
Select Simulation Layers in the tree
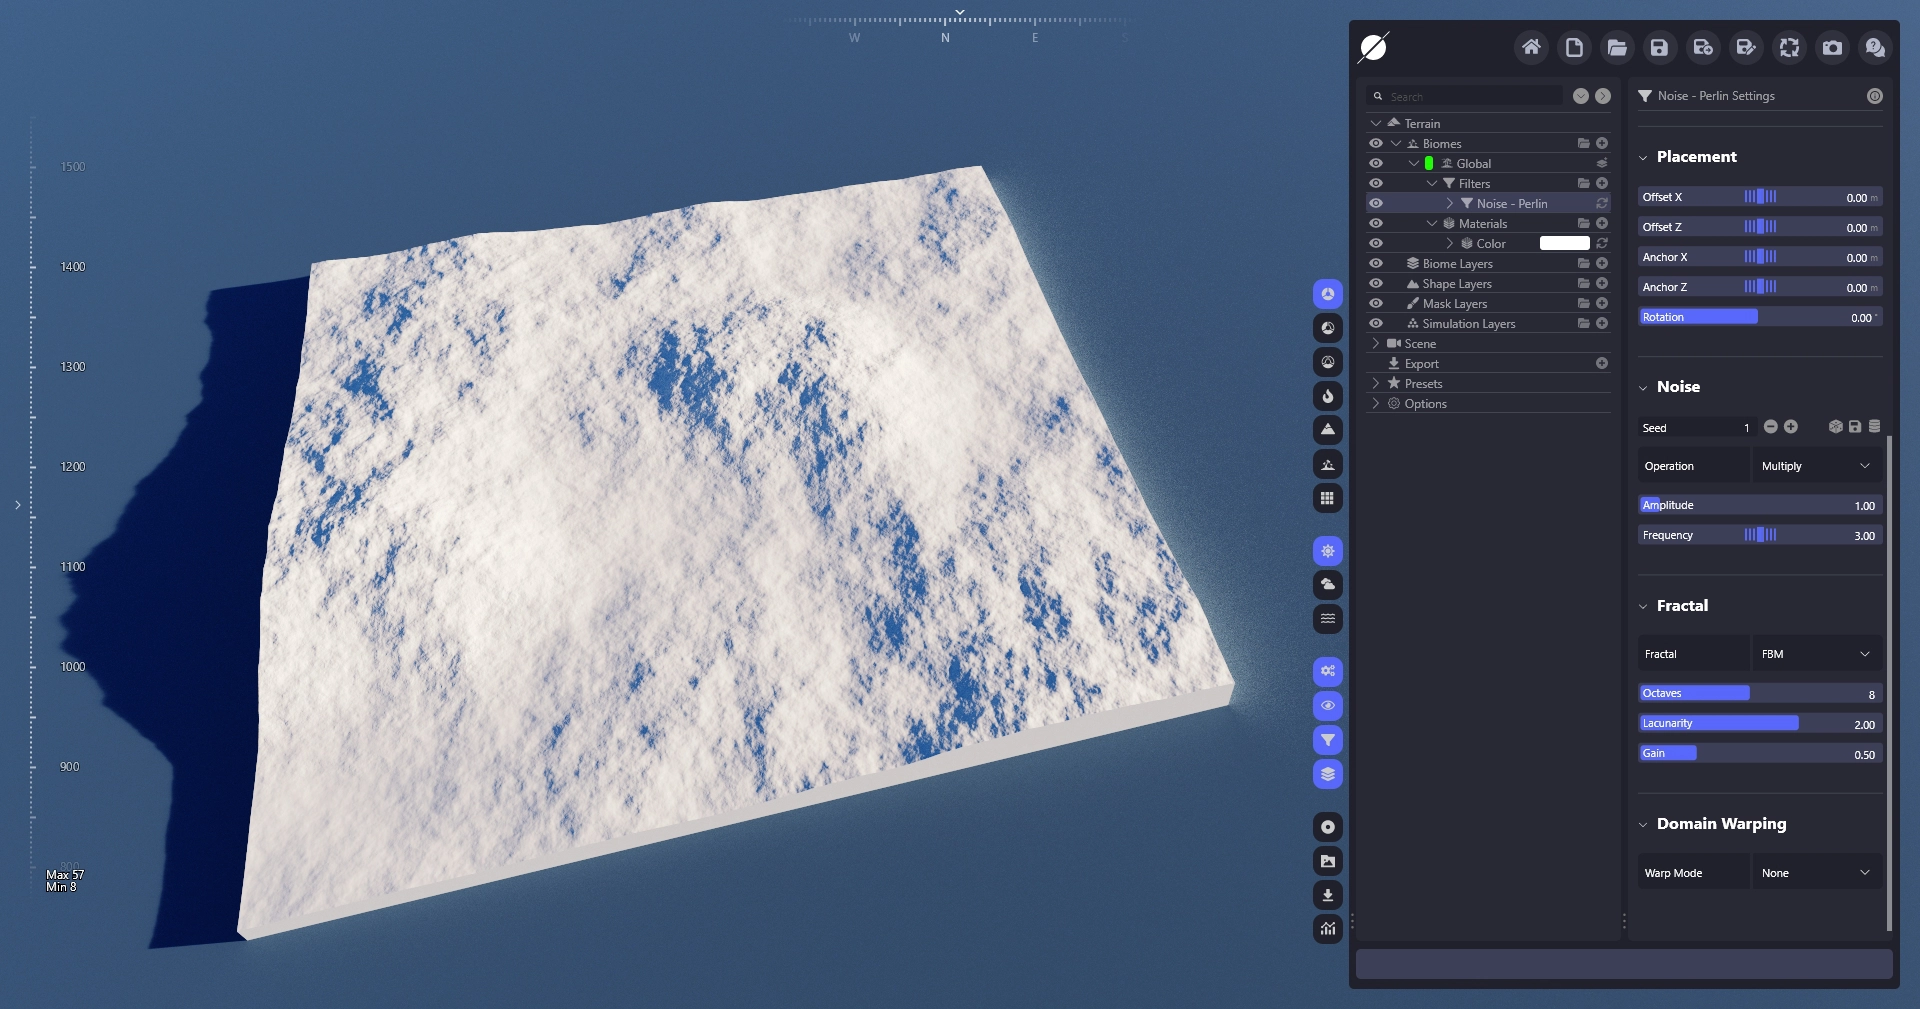(x=1468, y=323)
